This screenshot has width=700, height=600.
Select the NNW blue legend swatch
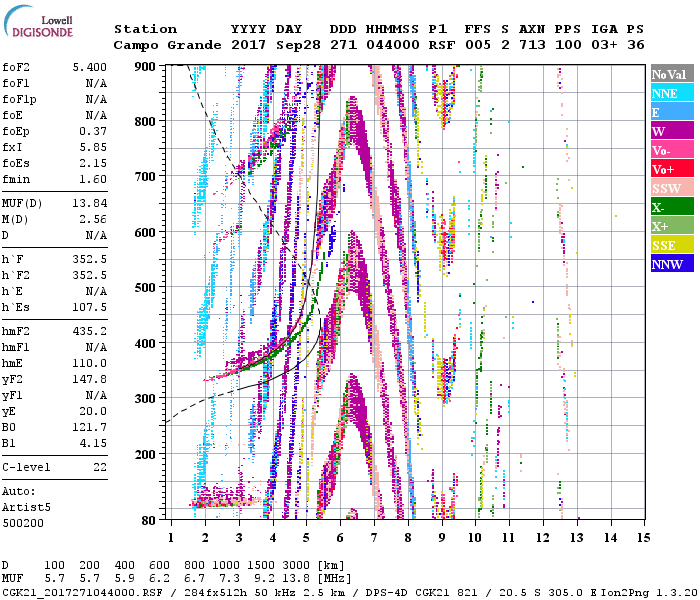(x=670, y=264)
